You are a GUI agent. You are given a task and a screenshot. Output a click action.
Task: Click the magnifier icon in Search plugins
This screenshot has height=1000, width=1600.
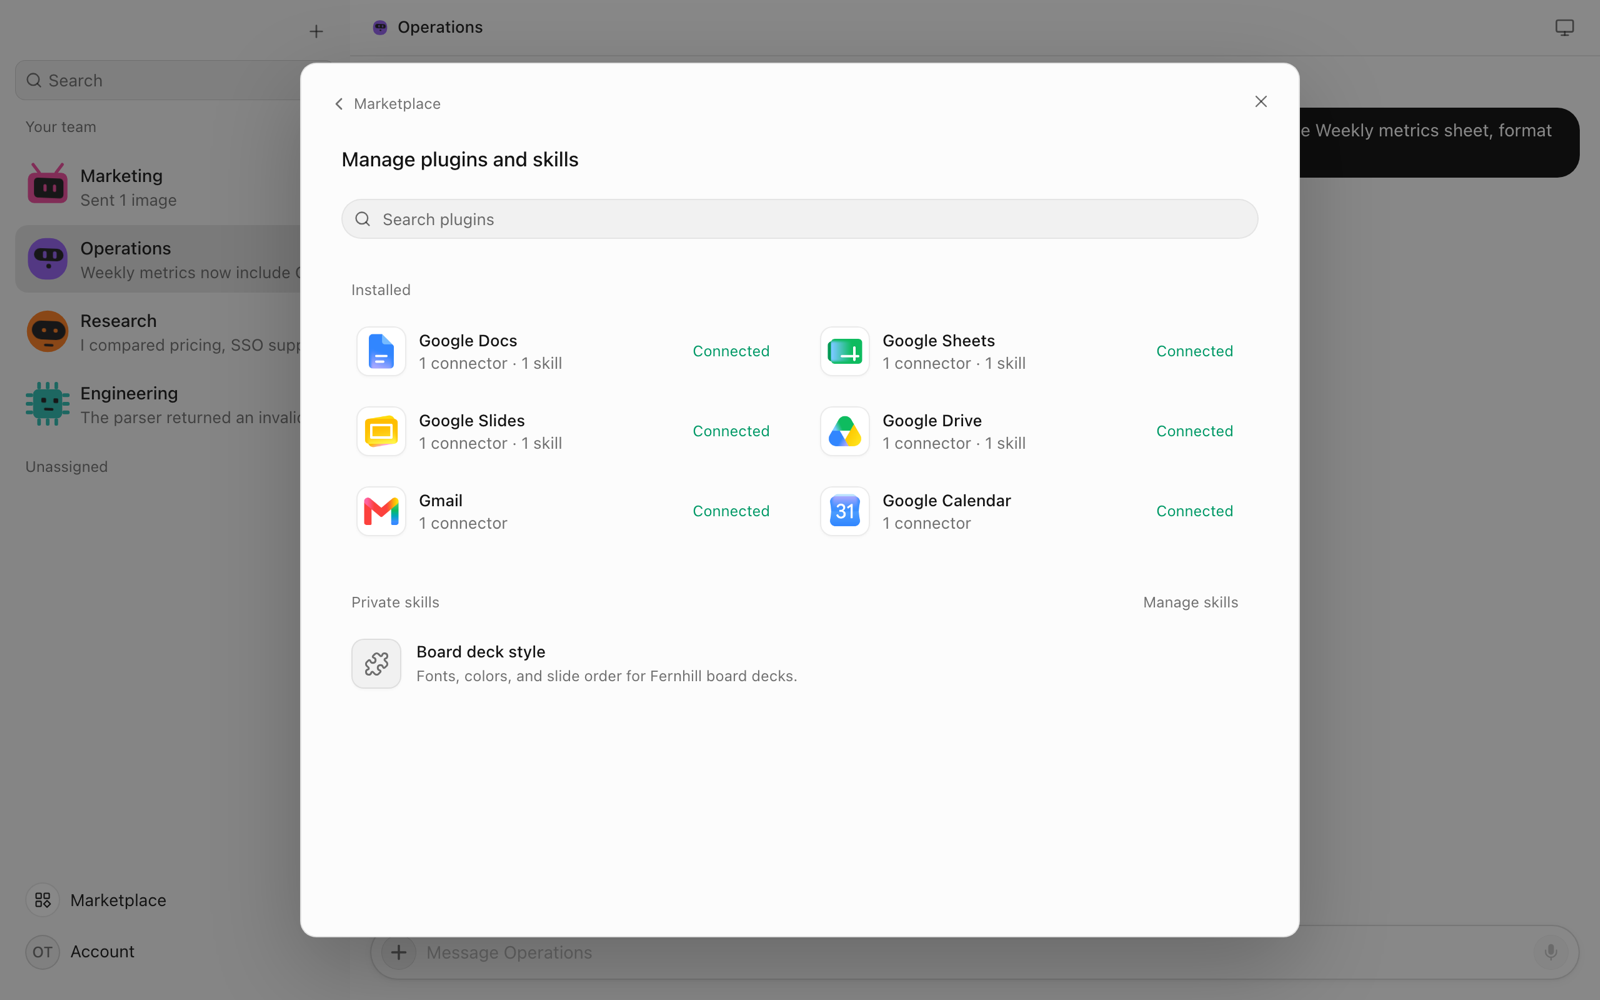363,219
